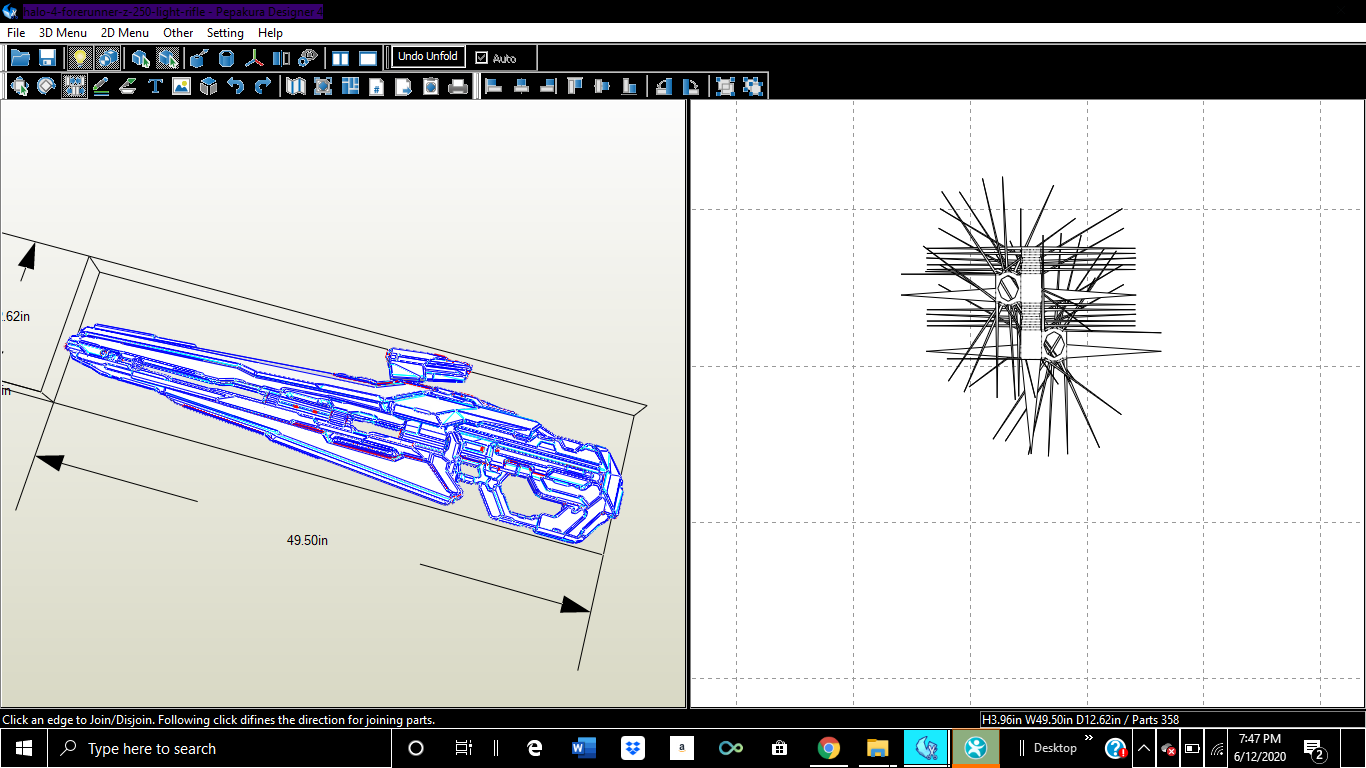Image resolution: width=1366 pixels, height=768 pixels.
Task: Click the Windows search box
Action: [152, 748]
